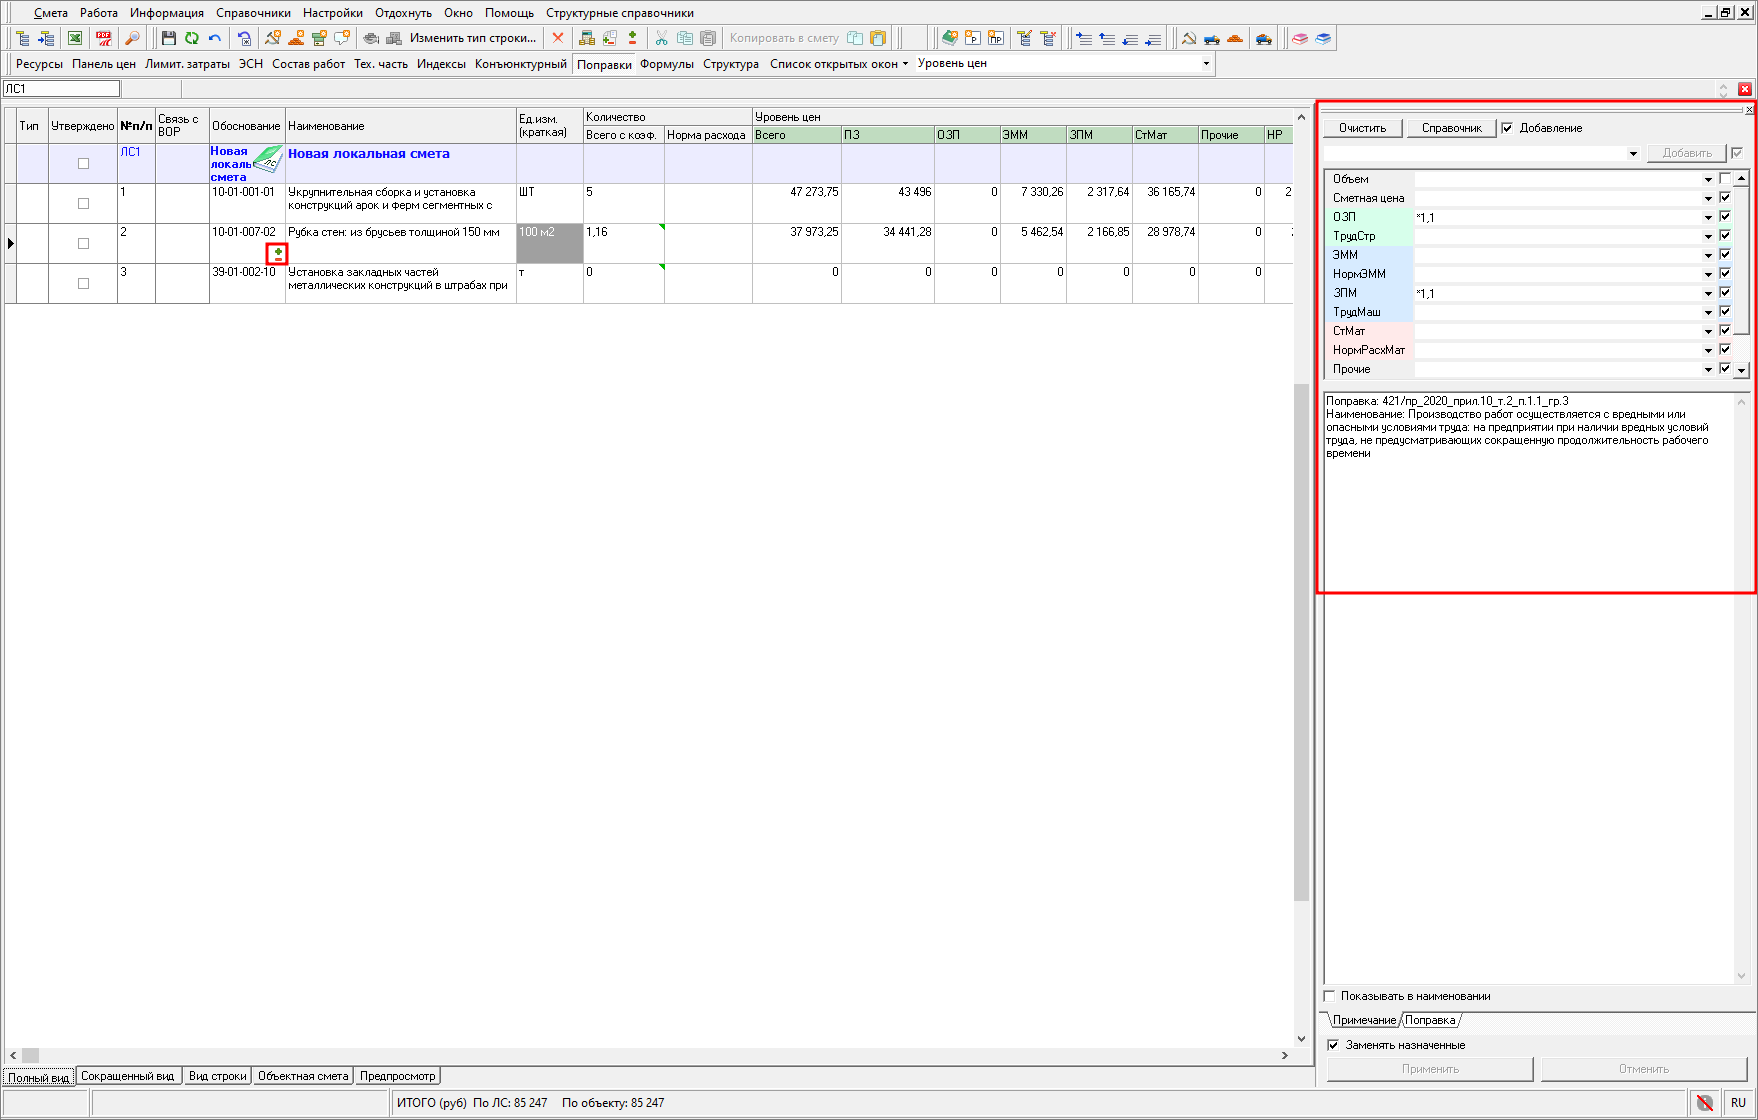Screen dimensions: 1758x1120
Task: Click the scissors cut icon
Action: [x=661, y=38]
